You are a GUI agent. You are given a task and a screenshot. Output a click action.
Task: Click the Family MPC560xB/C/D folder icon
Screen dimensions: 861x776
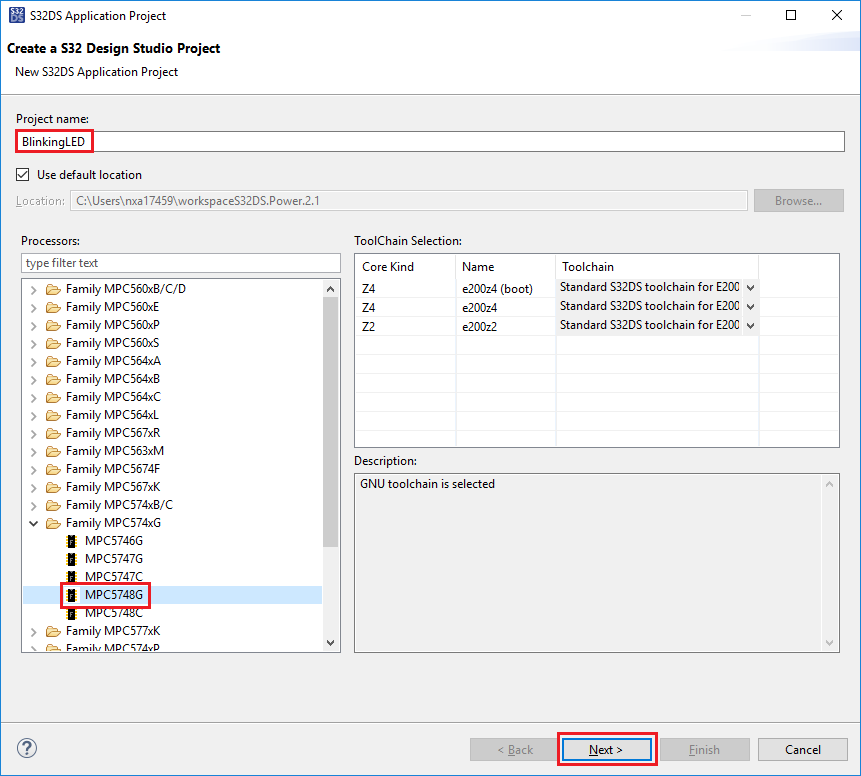coord(53,289)
